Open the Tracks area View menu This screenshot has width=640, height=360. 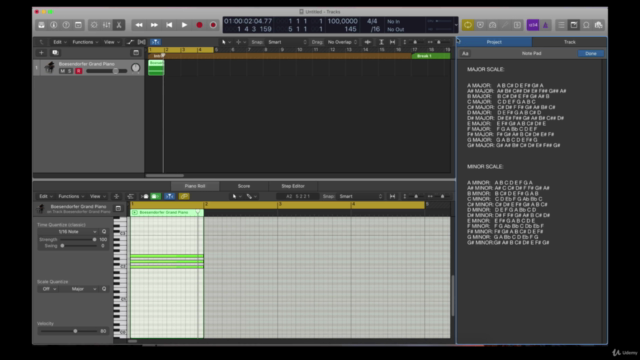[111, 42]
